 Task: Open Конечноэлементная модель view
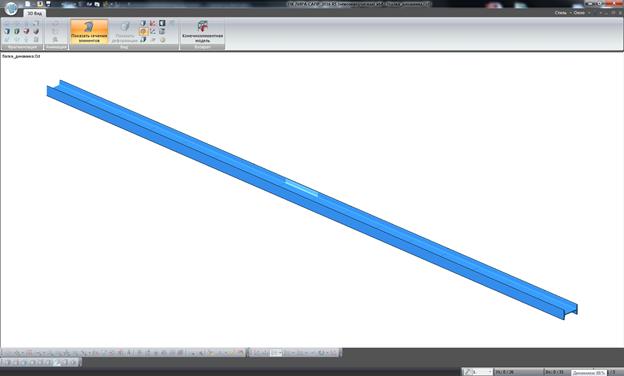coord(202,31)
